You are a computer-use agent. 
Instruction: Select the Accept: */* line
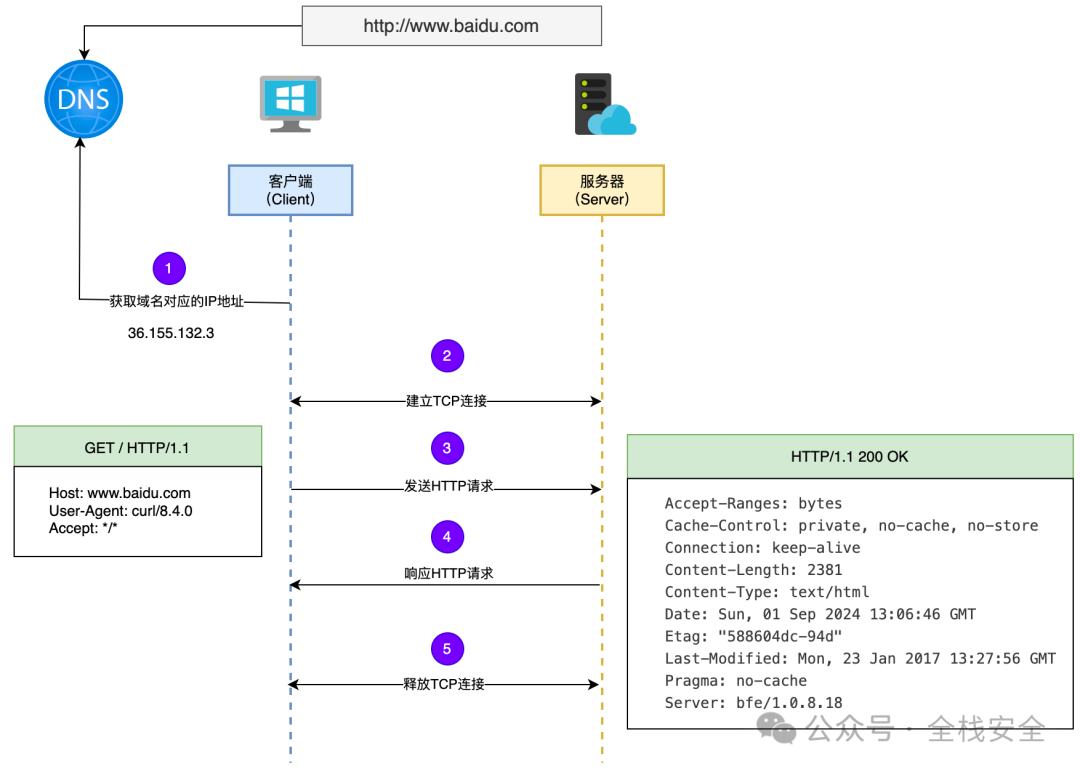tap(83, 528)
